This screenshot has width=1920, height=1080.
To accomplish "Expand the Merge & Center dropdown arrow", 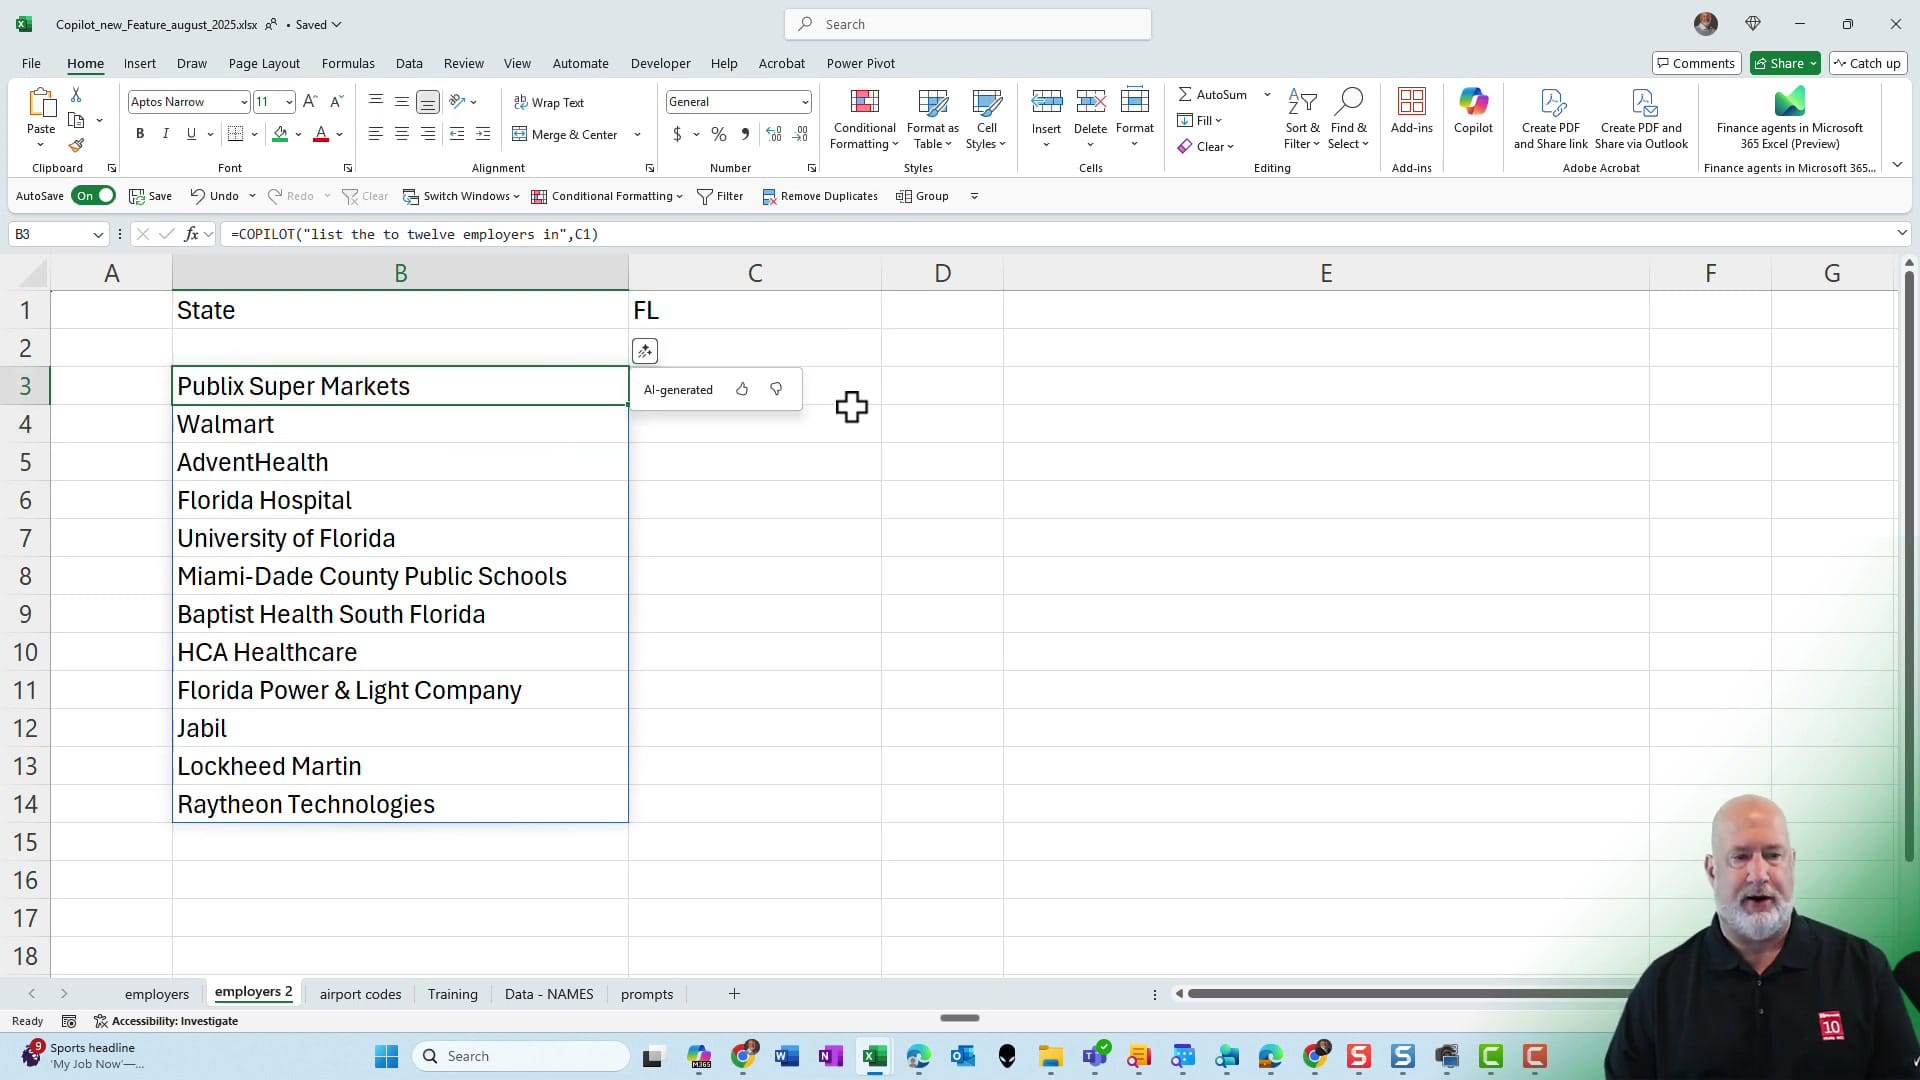I will pyautogui.click(x=637, y=133).
